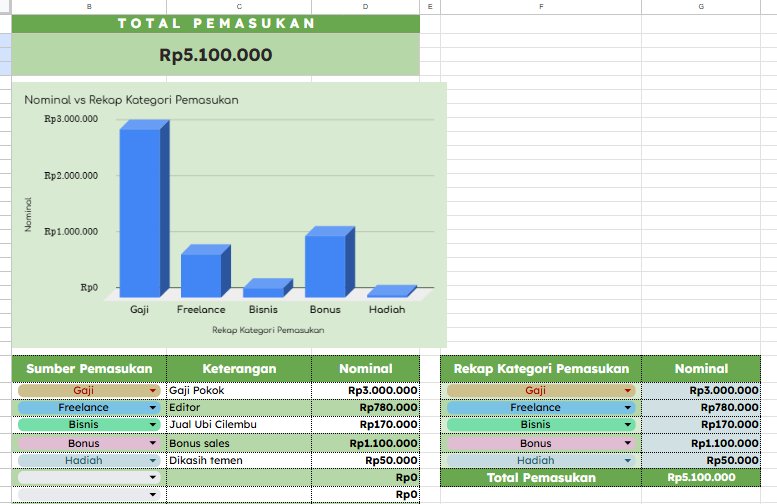
Task: Select the Rp5.100.000 total cell at top
Action: coord(216,55)
